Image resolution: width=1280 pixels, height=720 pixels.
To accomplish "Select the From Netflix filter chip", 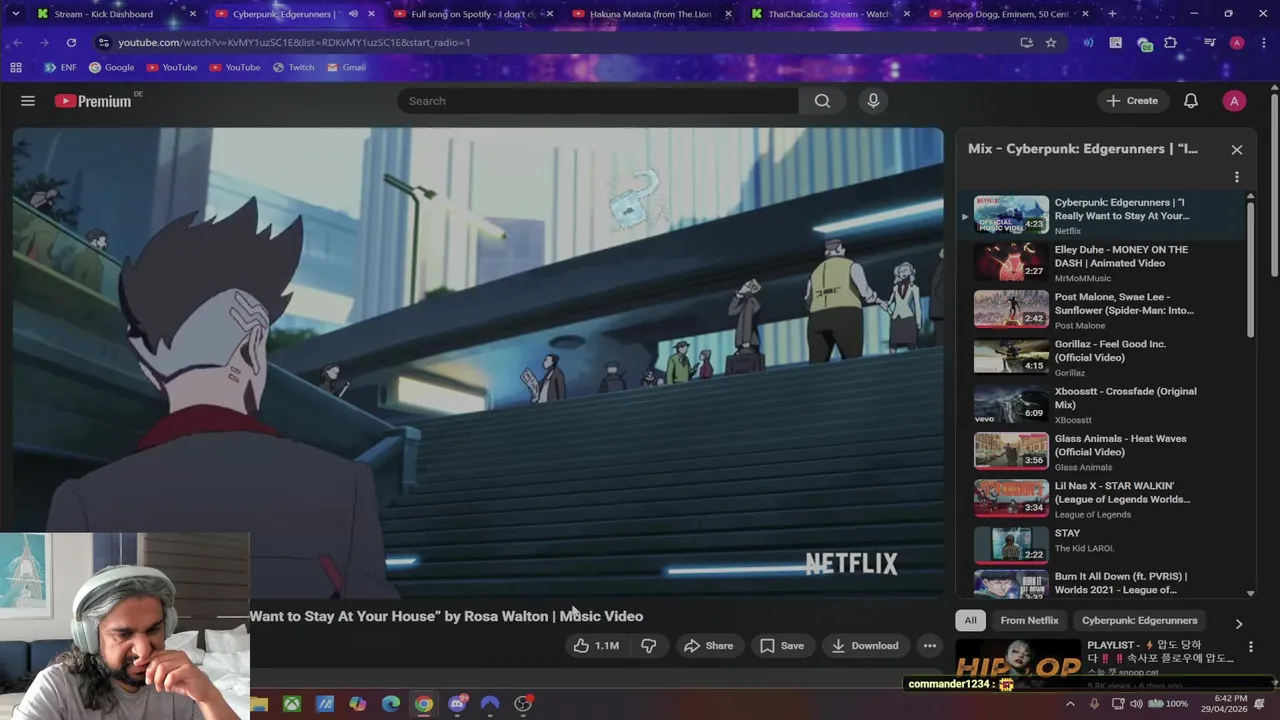I will [x=1029, y=621].
